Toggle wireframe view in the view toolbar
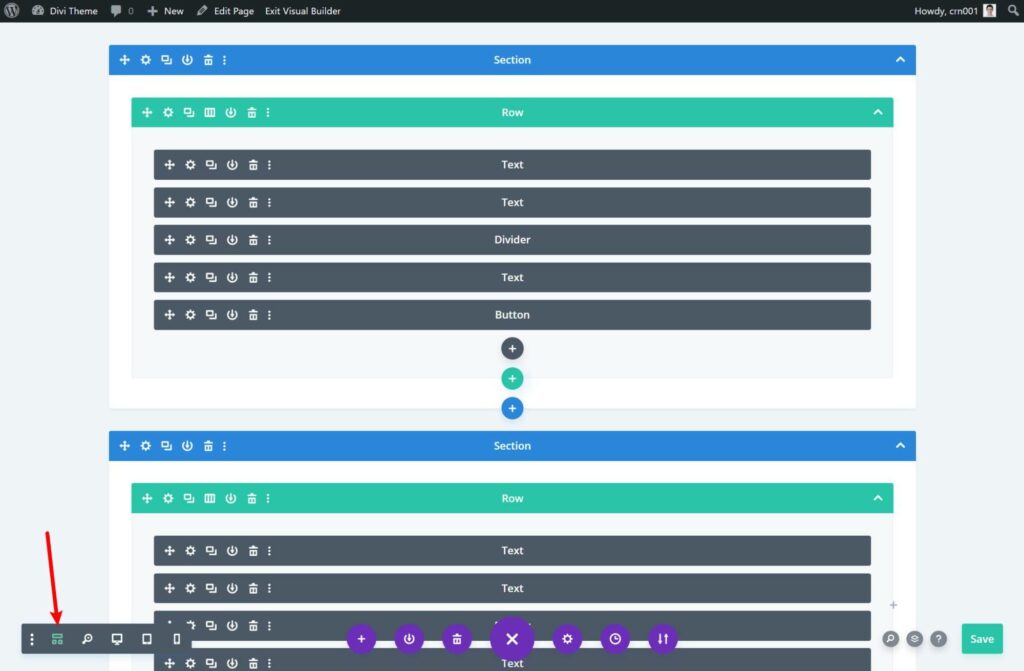 tap(57, 639)
